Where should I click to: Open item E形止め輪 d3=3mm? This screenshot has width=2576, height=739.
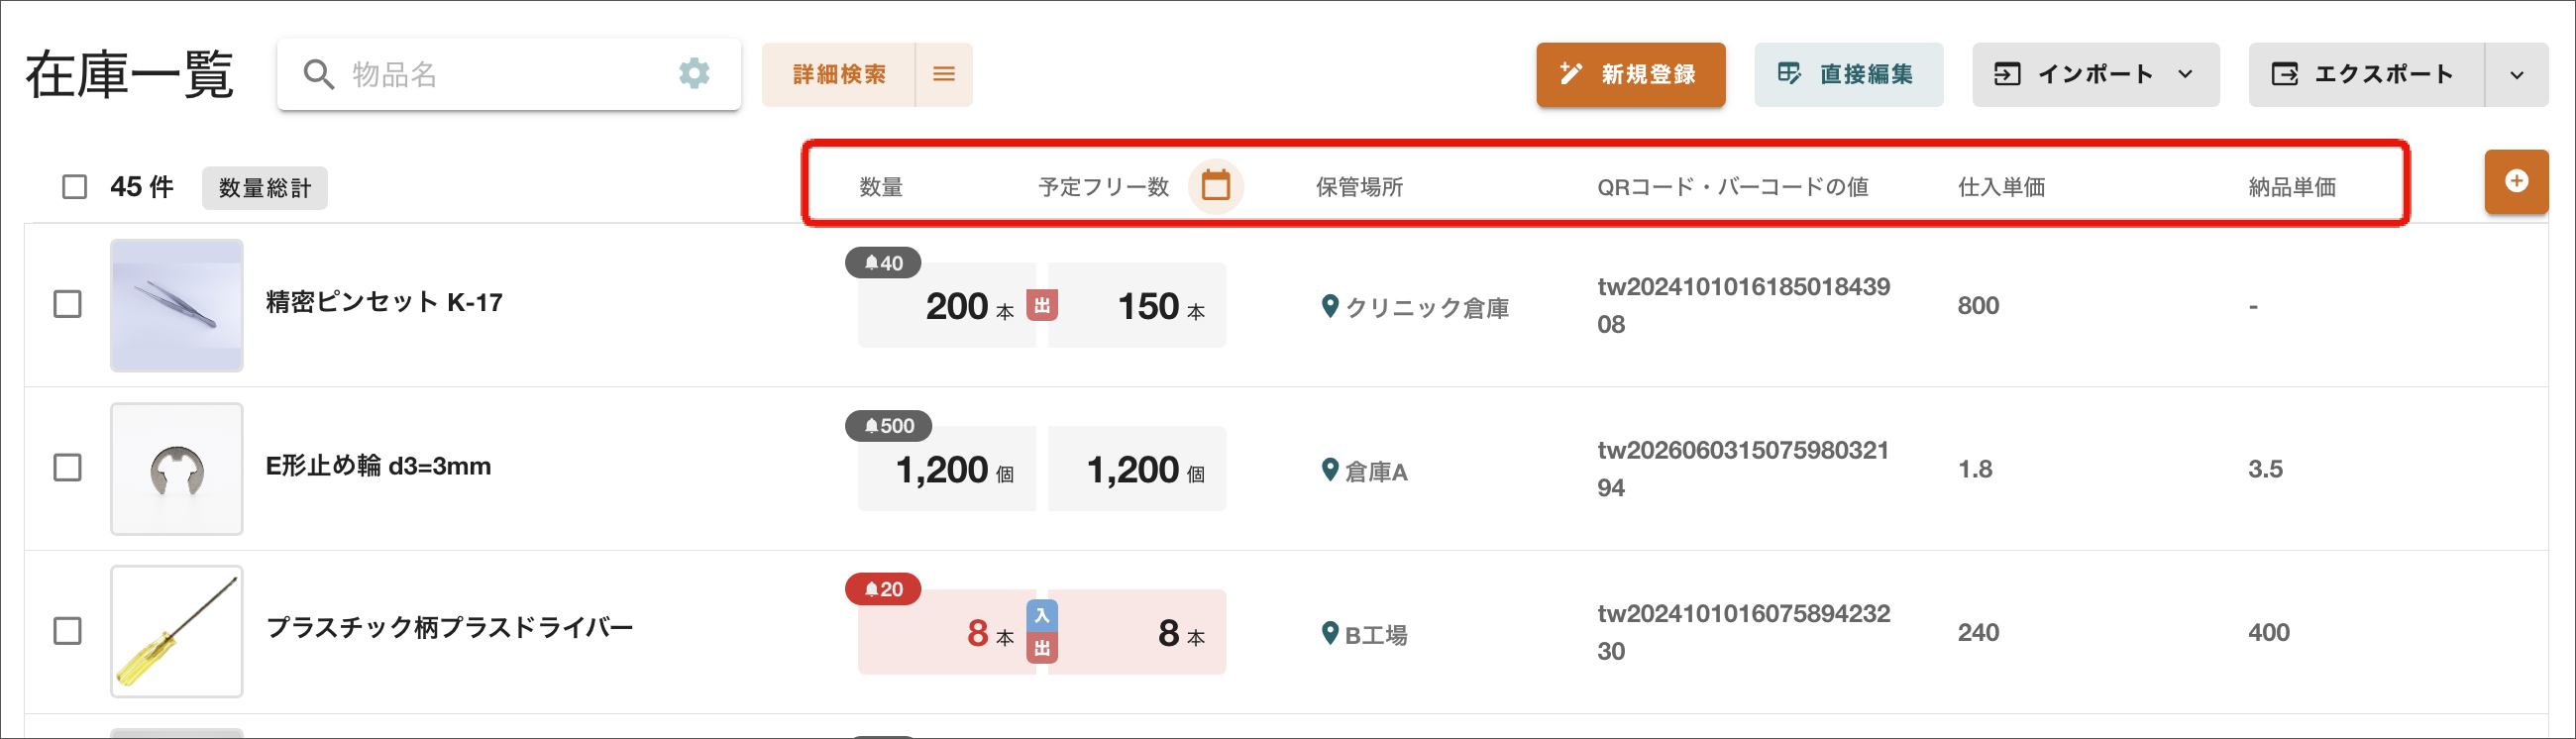378,466
